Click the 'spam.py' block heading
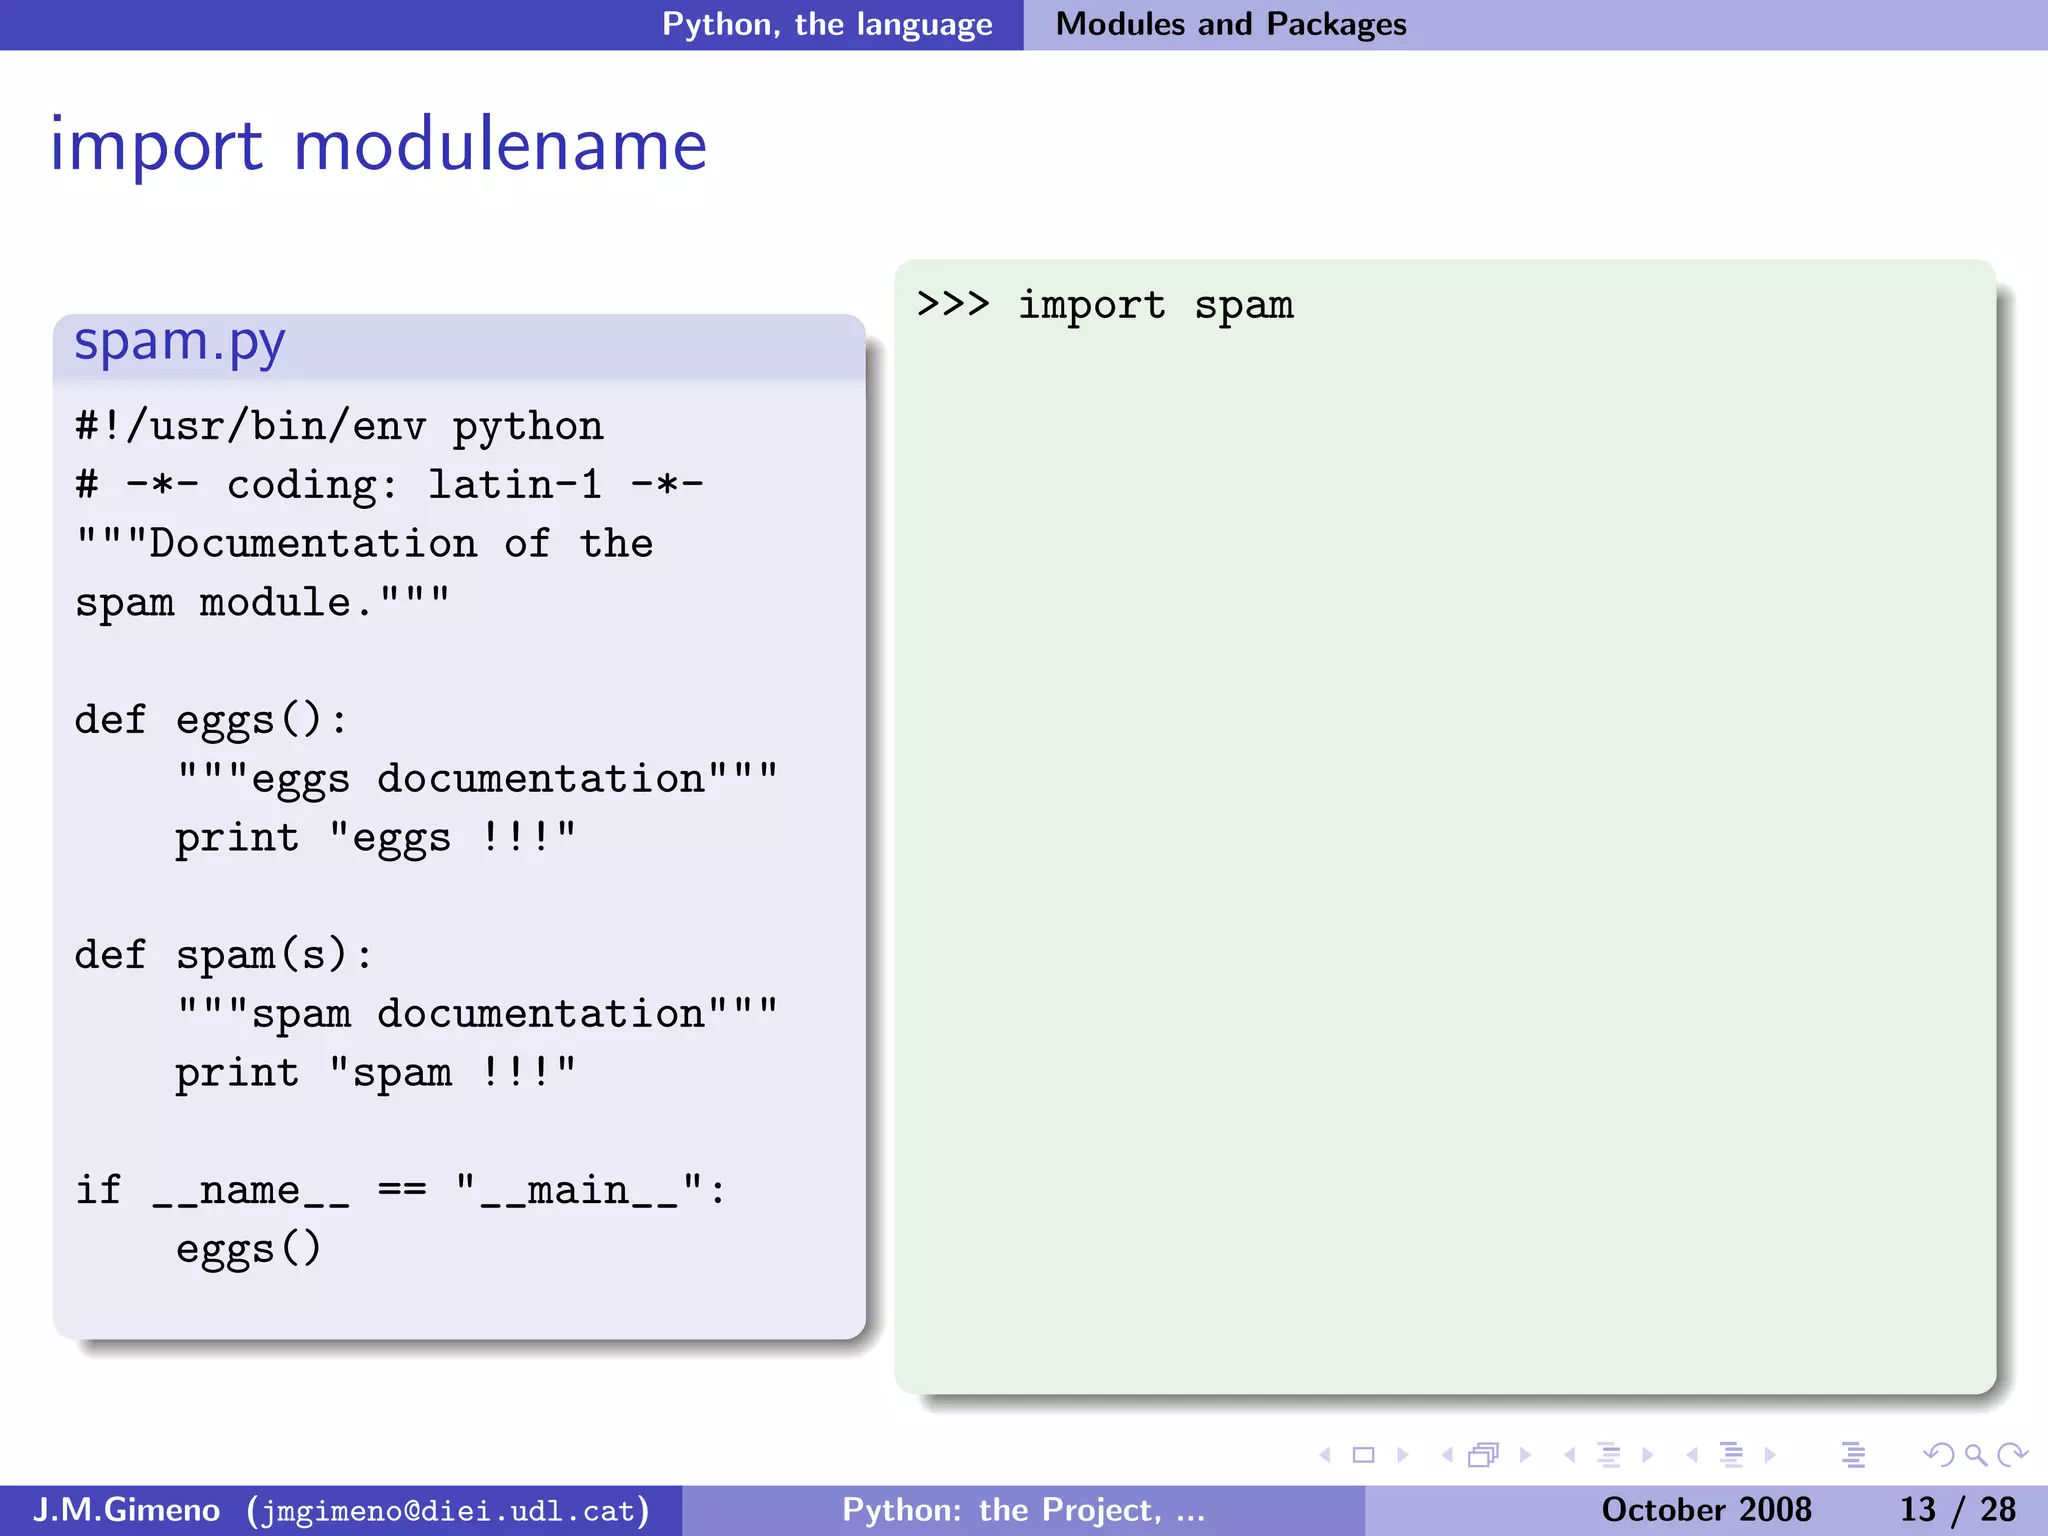The height and width of the screenshot is (1536, 2048). click(x=180, y=343)
